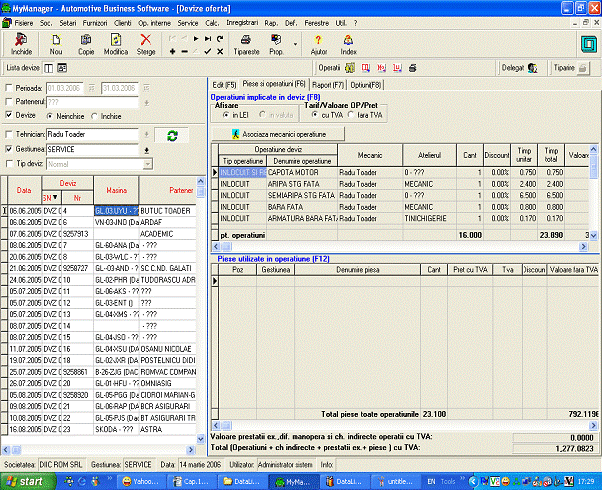Image resolution: width=602 pixels, height=490 pixels.
Task: Open the Gestiunea selection arrow
Action: (146, 149)
